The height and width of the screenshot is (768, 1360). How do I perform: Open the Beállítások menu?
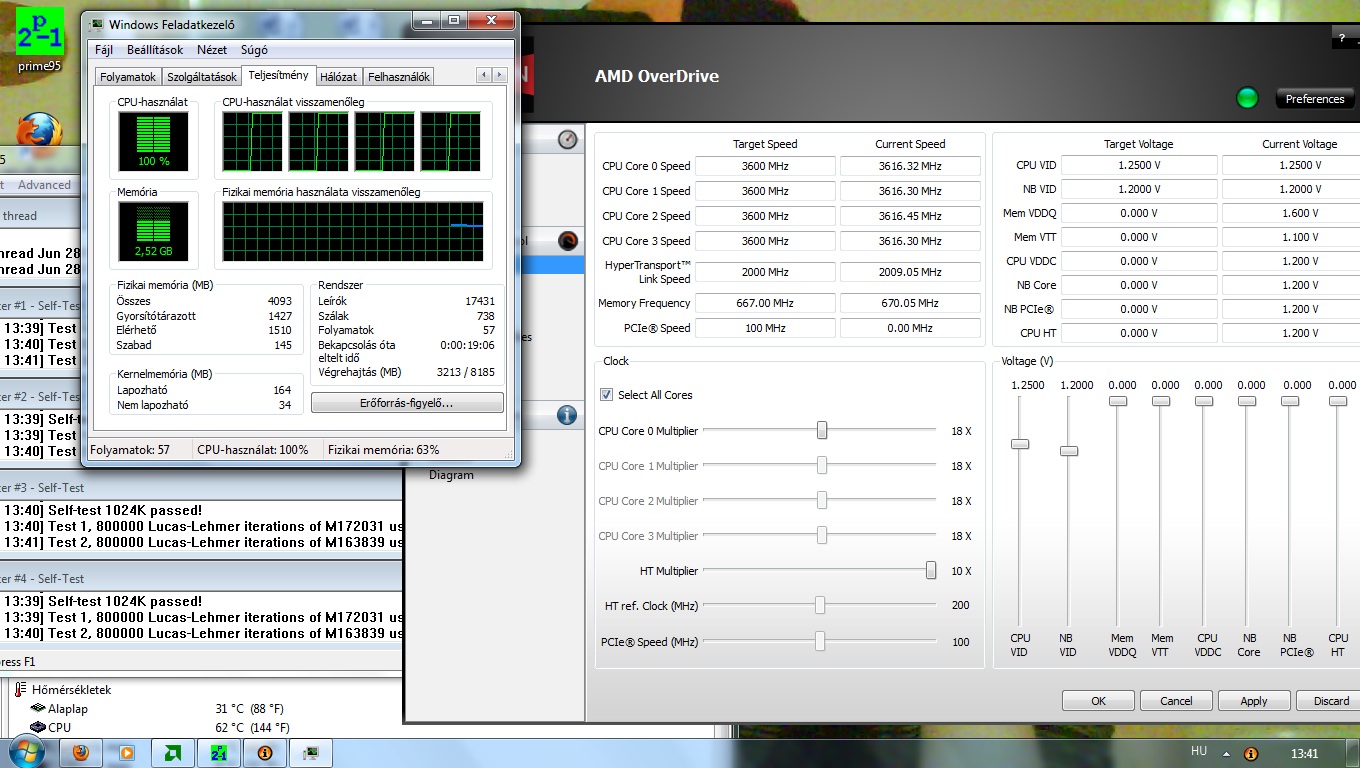pyautogui.click(x=155, y=49)
